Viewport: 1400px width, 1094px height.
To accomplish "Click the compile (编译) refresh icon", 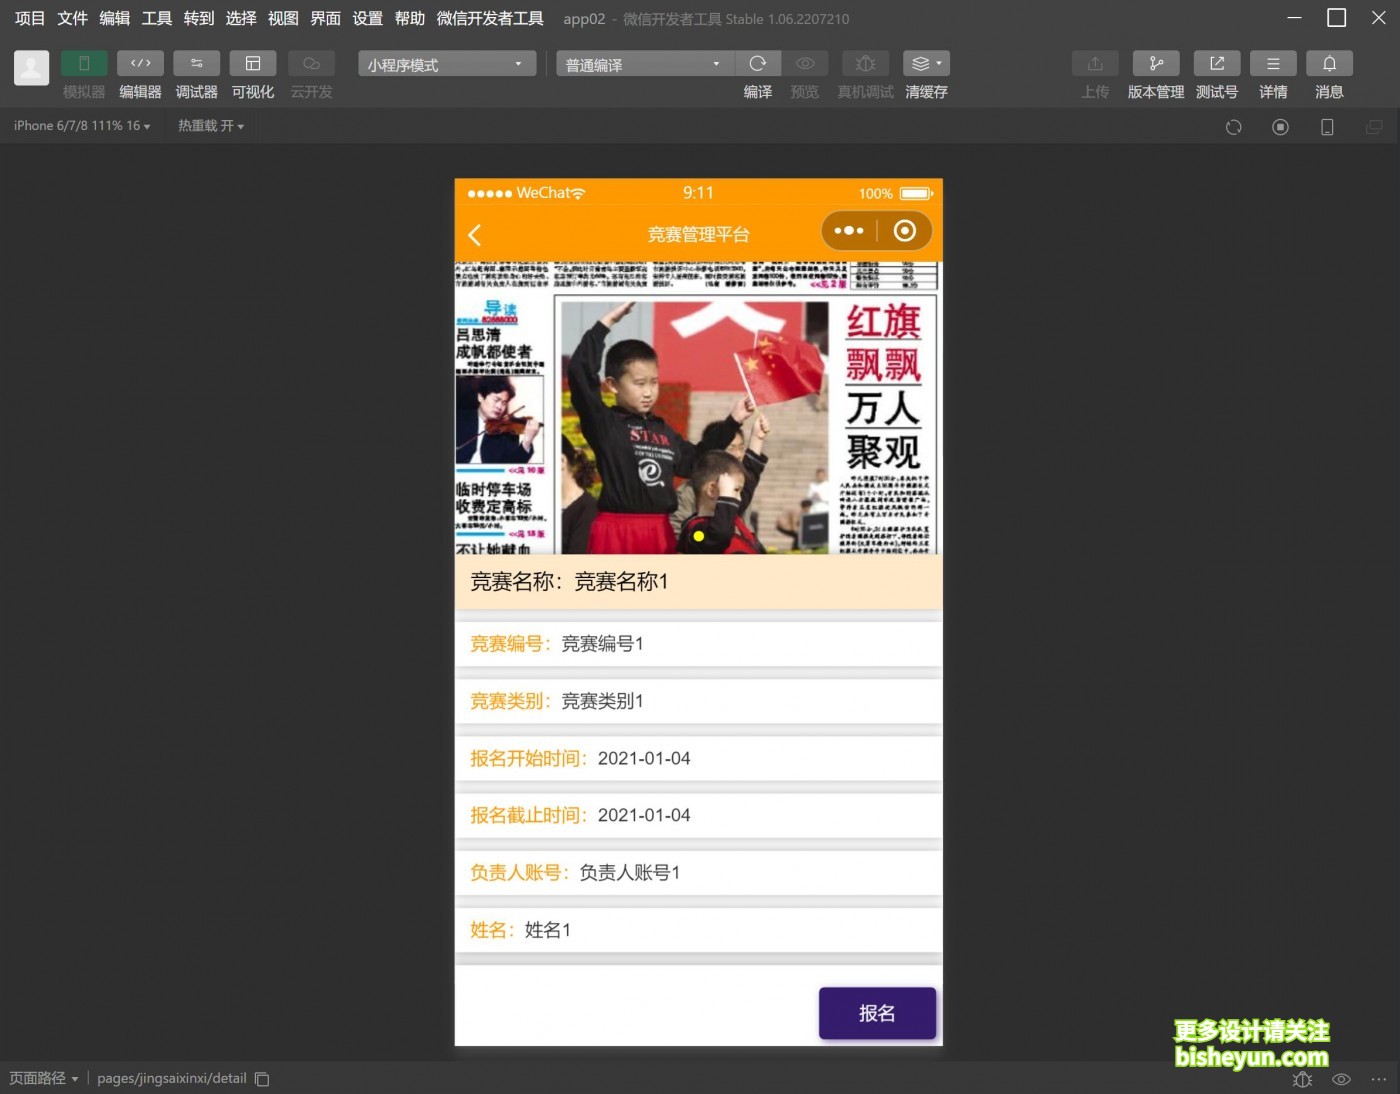I will [x=758, y=64].
